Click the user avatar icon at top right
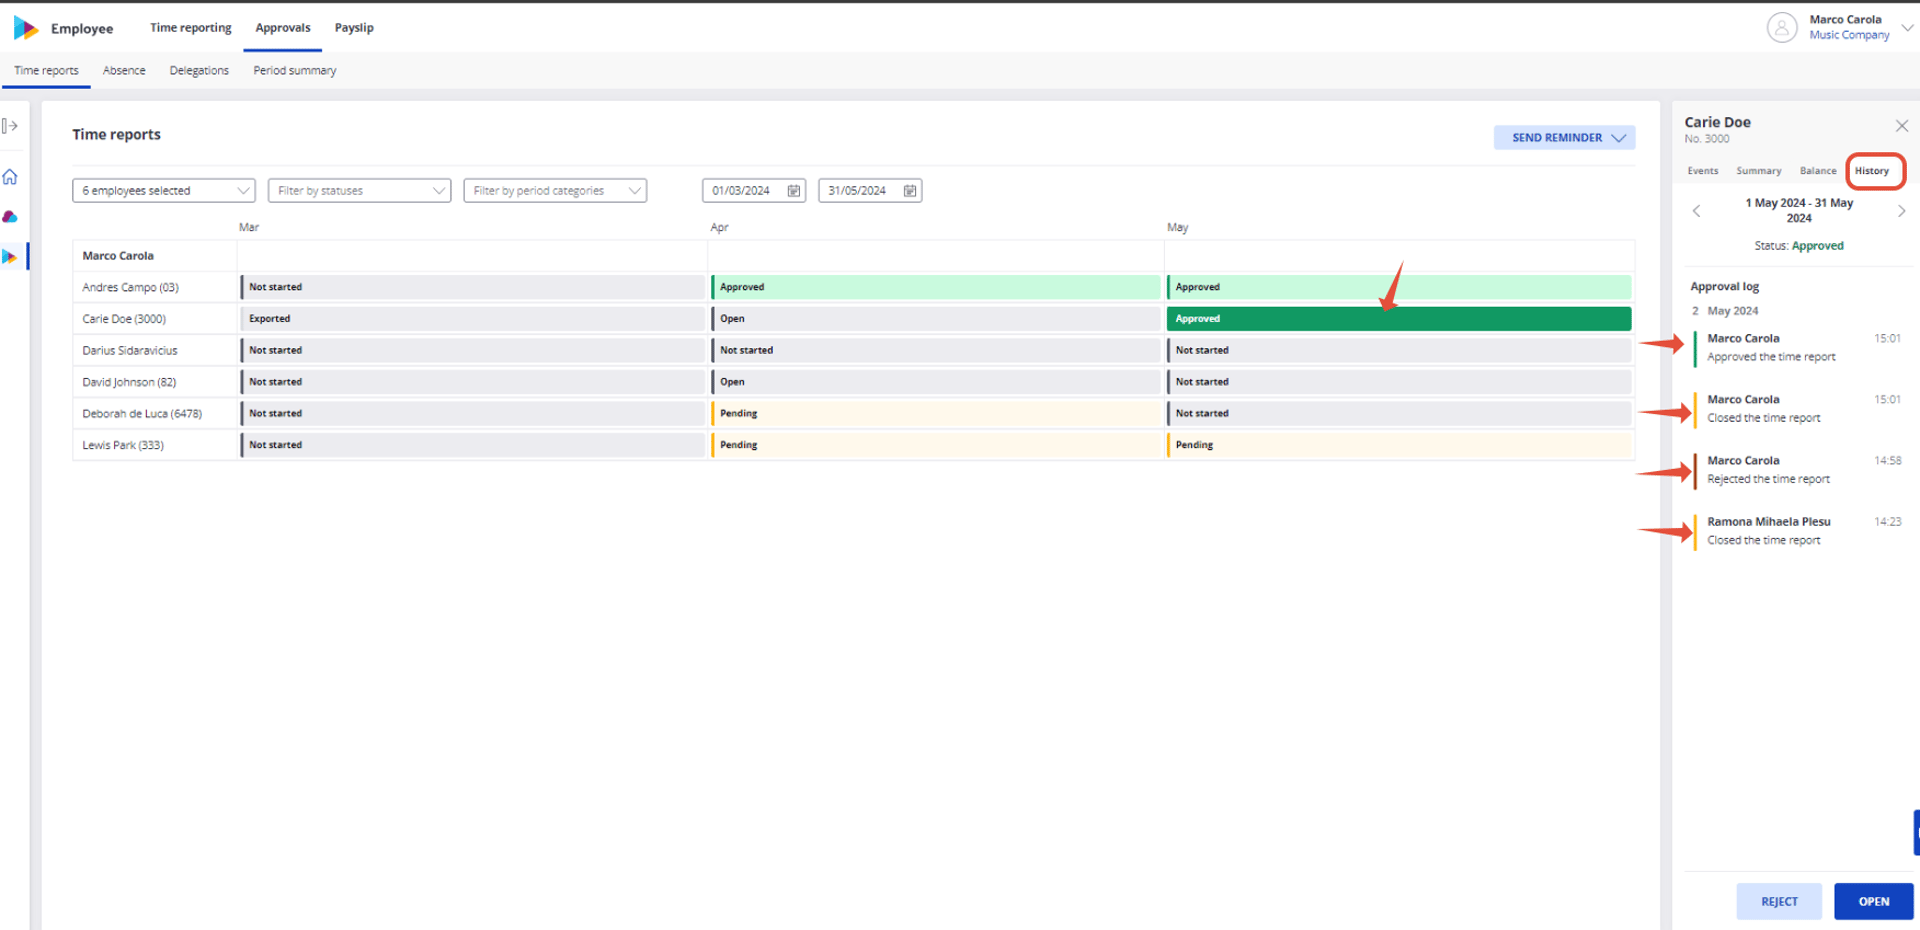 pyautogui.click(x=1781, y=27)
